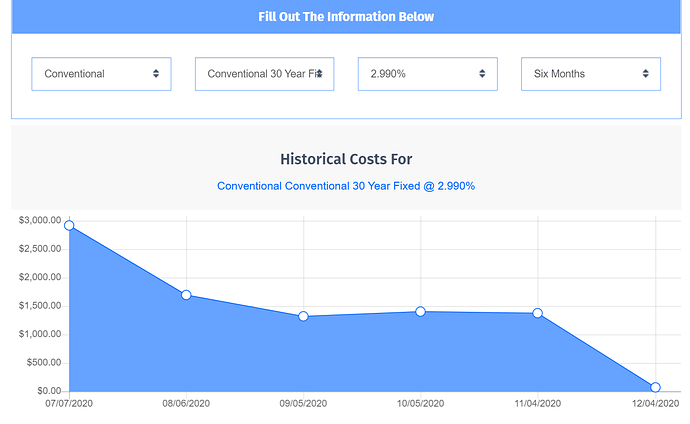Click the $3,000.00 y-axis label

pyautogui.click(x=40, y=220)
